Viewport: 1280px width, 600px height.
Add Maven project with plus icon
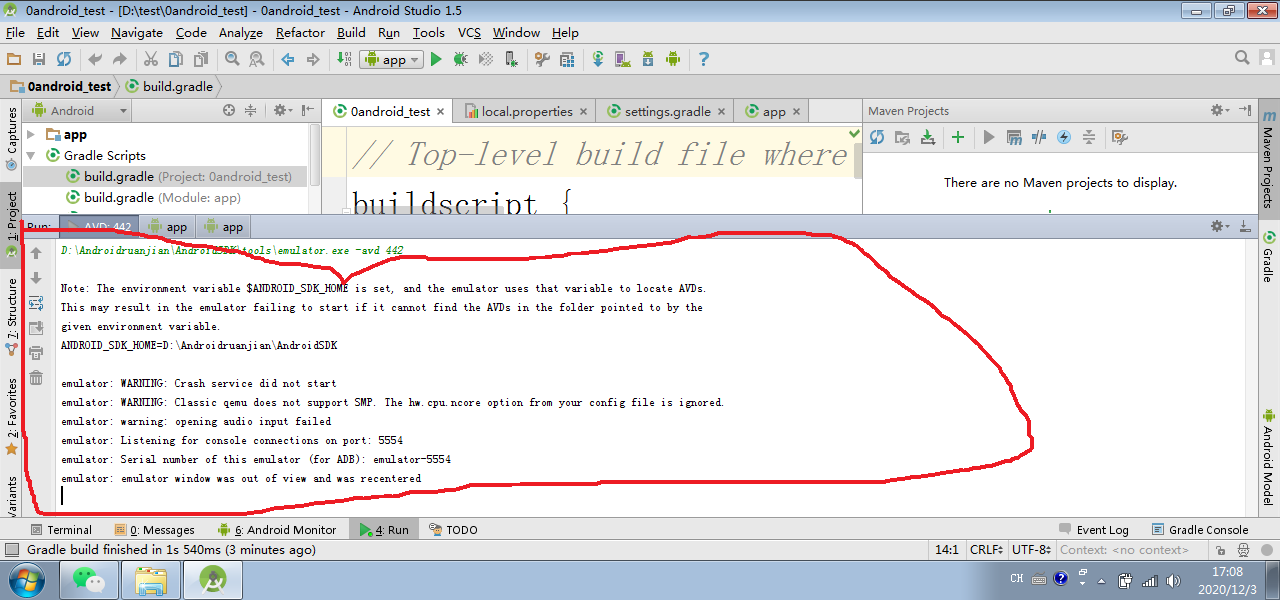pyautogui.click(x=958, y=137)
